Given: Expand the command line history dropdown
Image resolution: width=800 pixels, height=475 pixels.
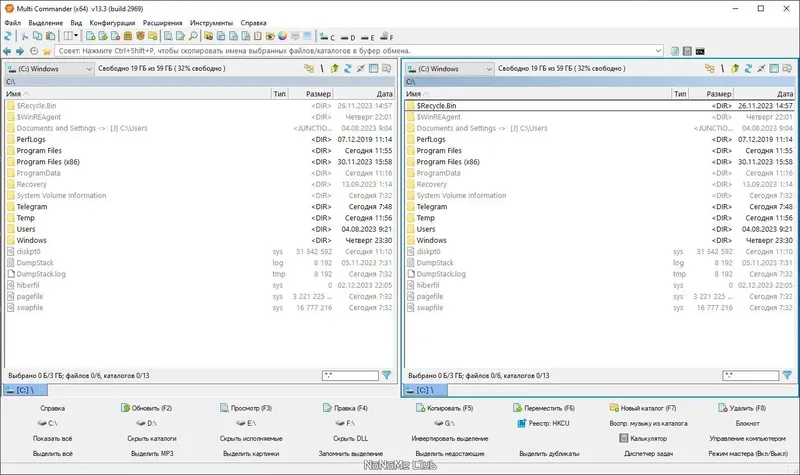Looking at the screenshot, I should click(658, 51).
